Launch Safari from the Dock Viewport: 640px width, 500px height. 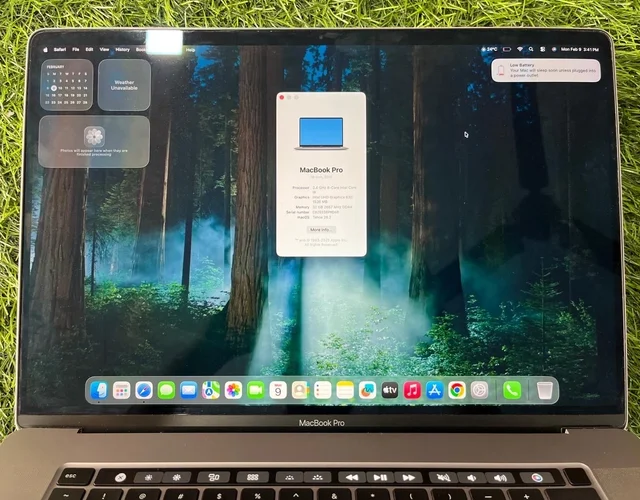click(x=144, y=391)
